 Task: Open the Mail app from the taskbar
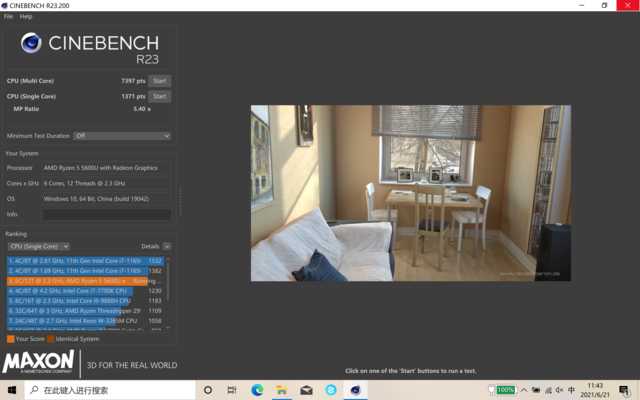click(306, 390)
